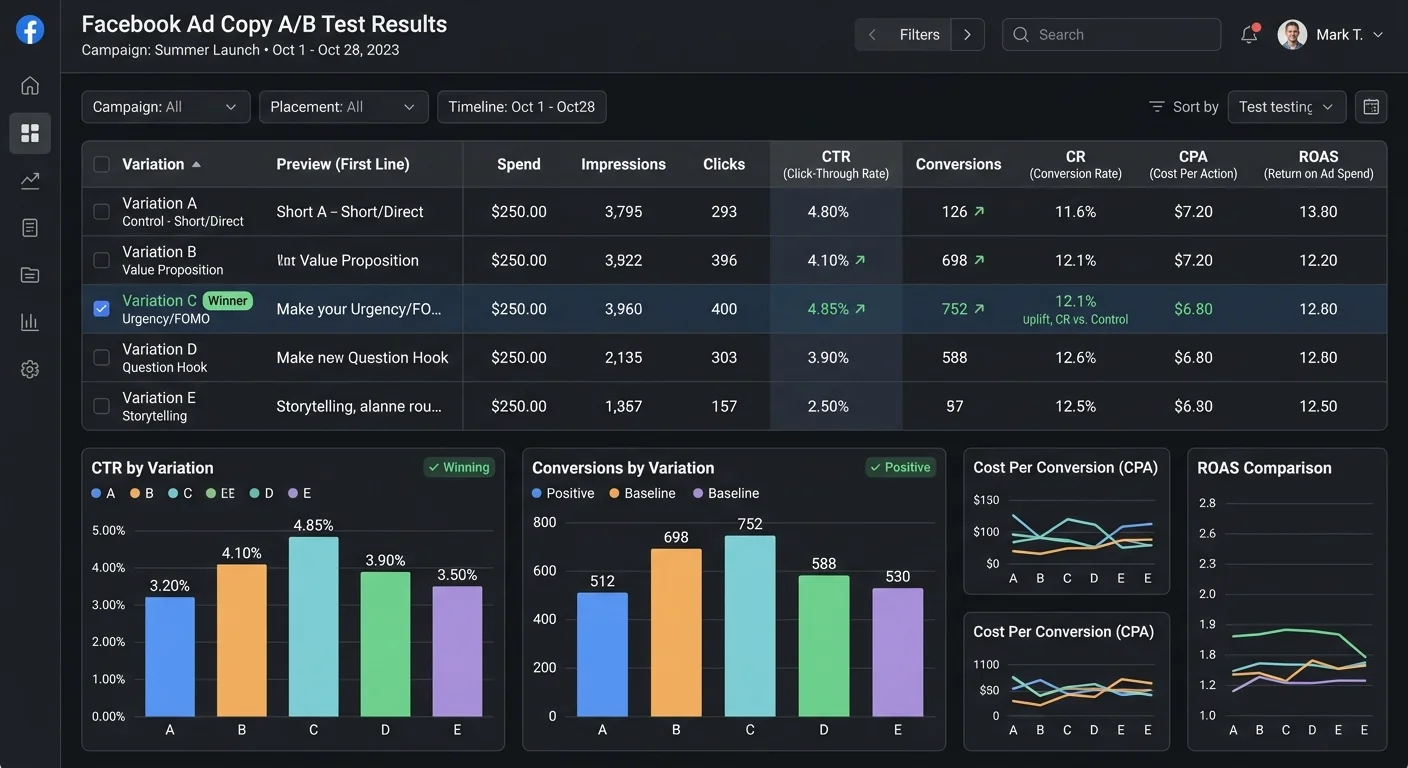Click the Winner badge on Variation C
Screen dimensions: 1408x768
pyautogui.click(x=228, y=300)
